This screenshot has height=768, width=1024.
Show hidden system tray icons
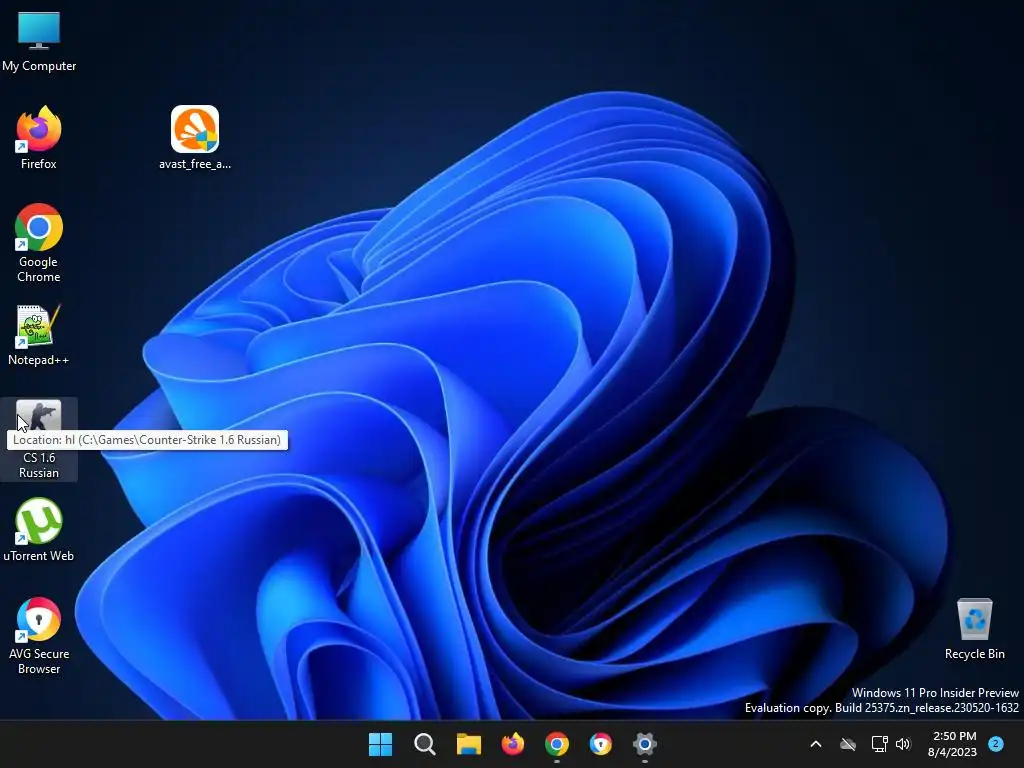click(816, 744)
